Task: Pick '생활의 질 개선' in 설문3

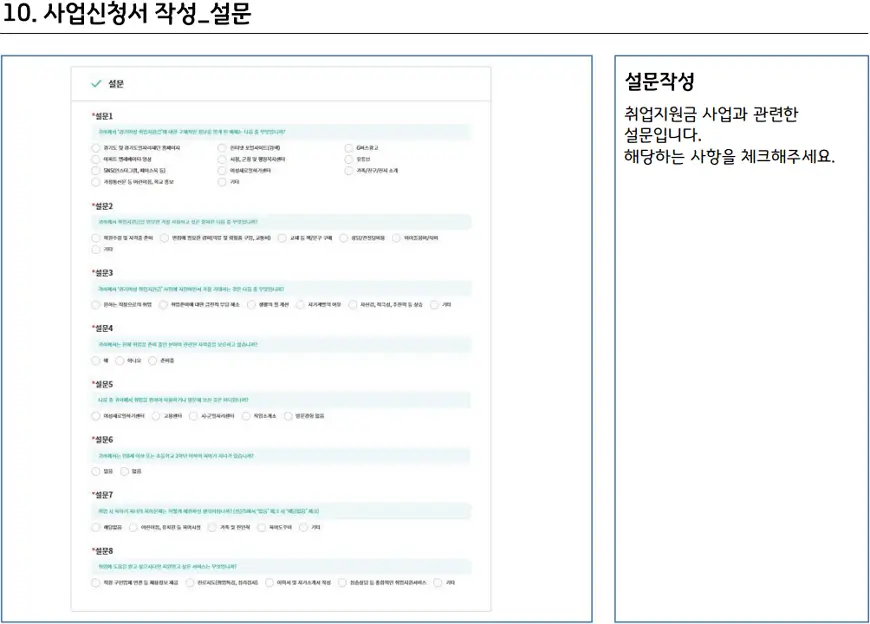Action: tap(251, 305)
